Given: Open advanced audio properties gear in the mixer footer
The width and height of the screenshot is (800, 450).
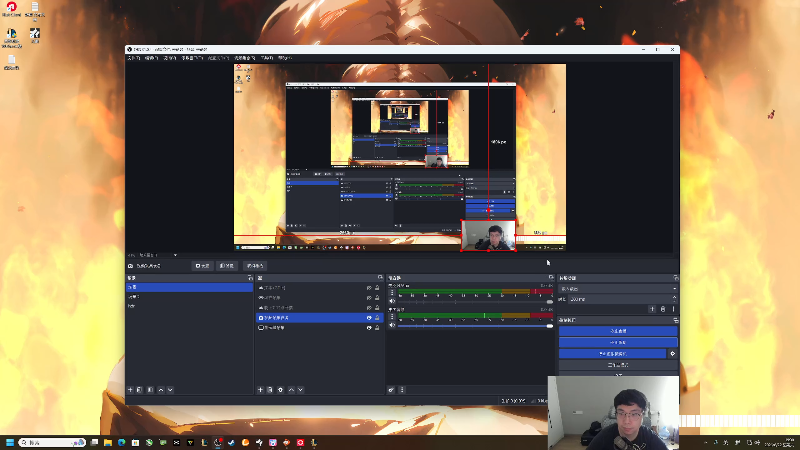Looking at the screenshot, I should pyautogui.click(x=391, y=390).
